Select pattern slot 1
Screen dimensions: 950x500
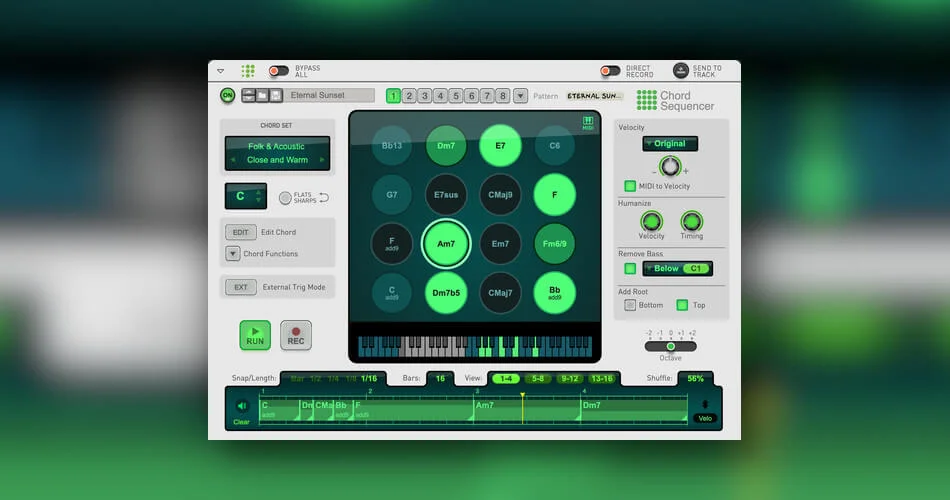point(393,96)
